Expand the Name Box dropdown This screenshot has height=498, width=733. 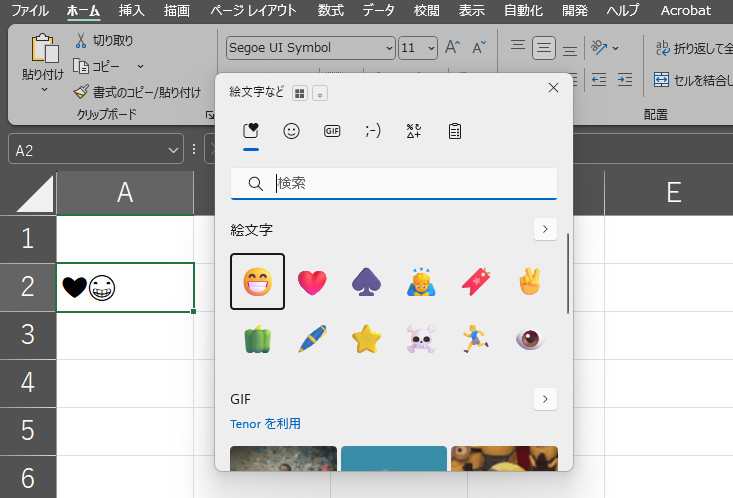click(x=175, y=150)
